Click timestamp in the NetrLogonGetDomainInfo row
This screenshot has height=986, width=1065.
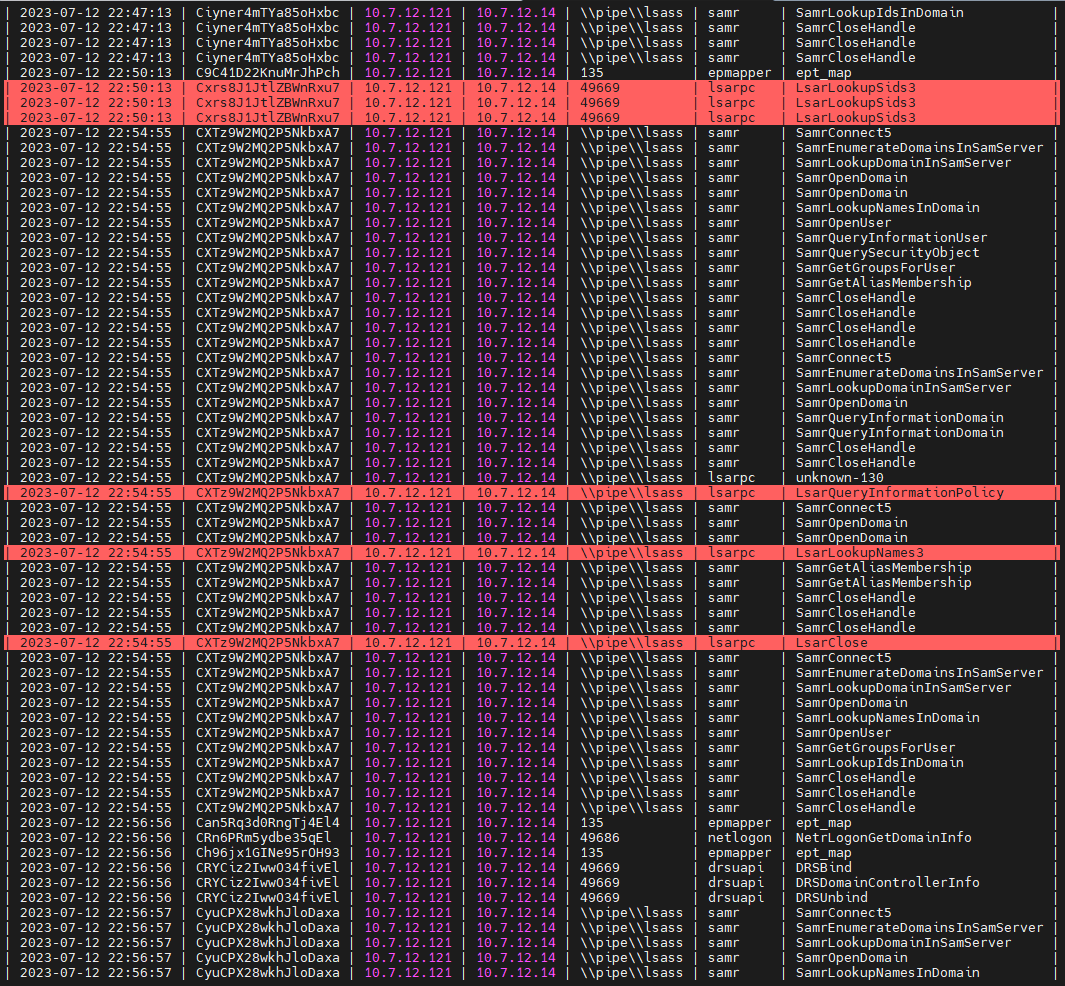pos(96,837)
